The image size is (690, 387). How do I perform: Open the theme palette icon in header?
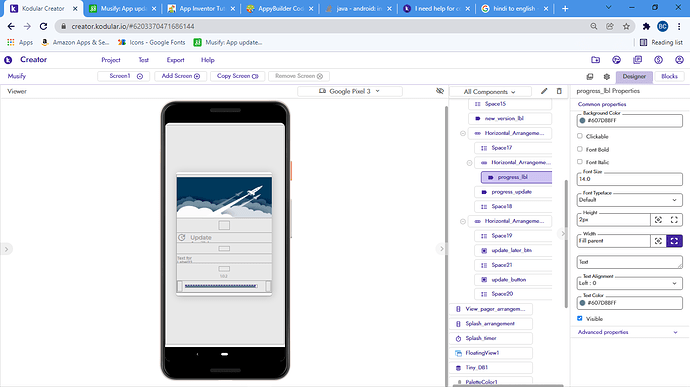(617, 60)
